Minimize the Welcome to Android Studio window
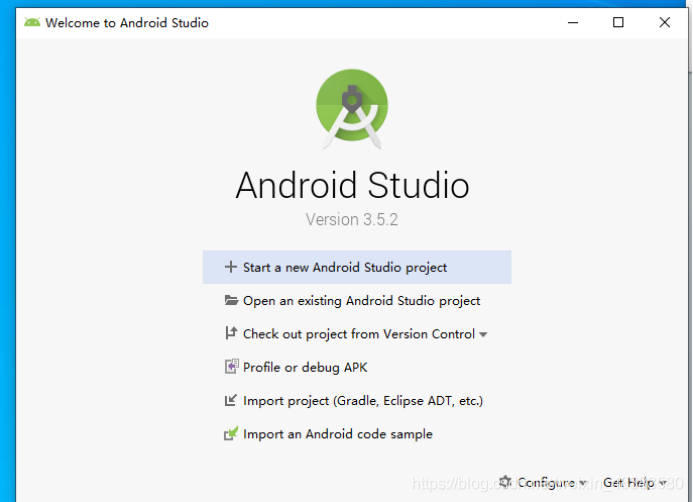 [573, 22]
